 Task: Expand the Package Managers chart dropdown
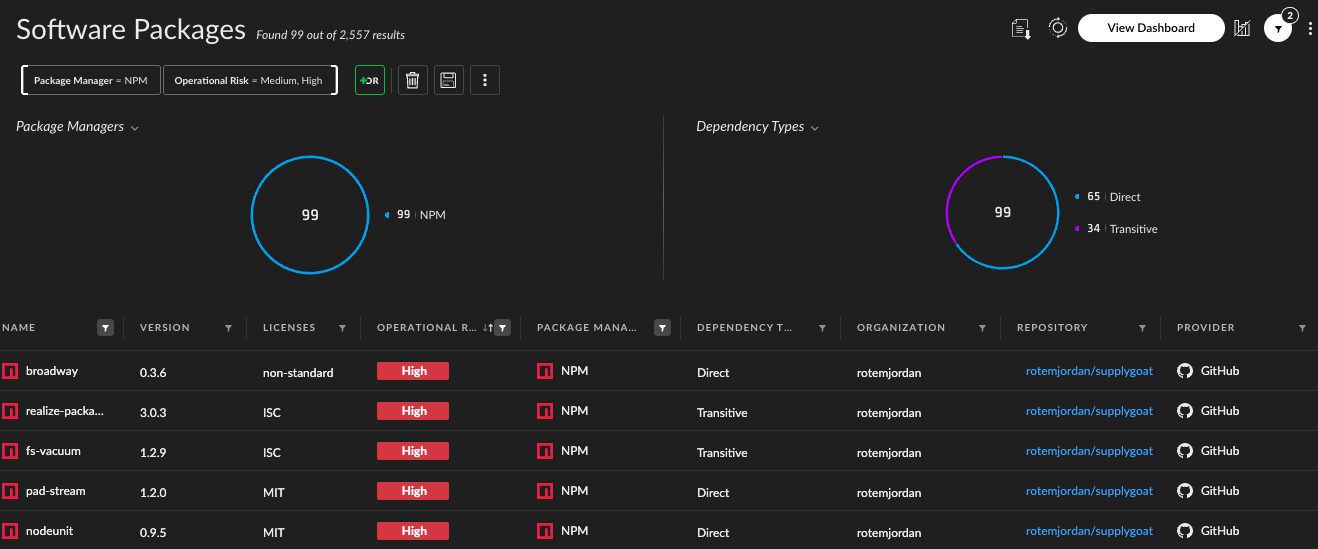pyautogui.click(x=134, y=128)
